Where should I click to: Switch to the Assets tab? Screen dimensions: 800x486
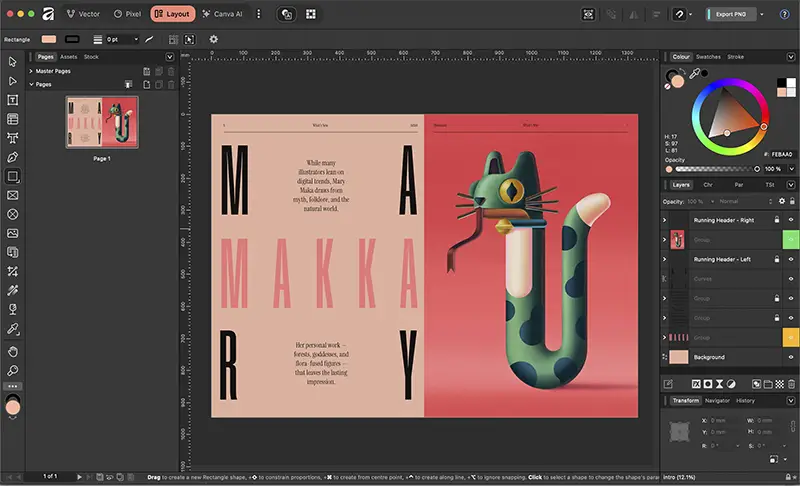click(x=68, y=57)
